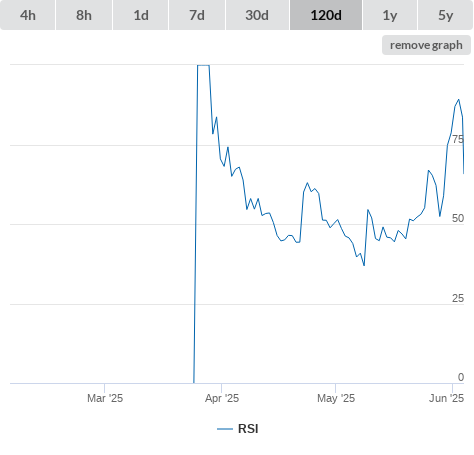Click the 75 value axis label

point(458,139)
